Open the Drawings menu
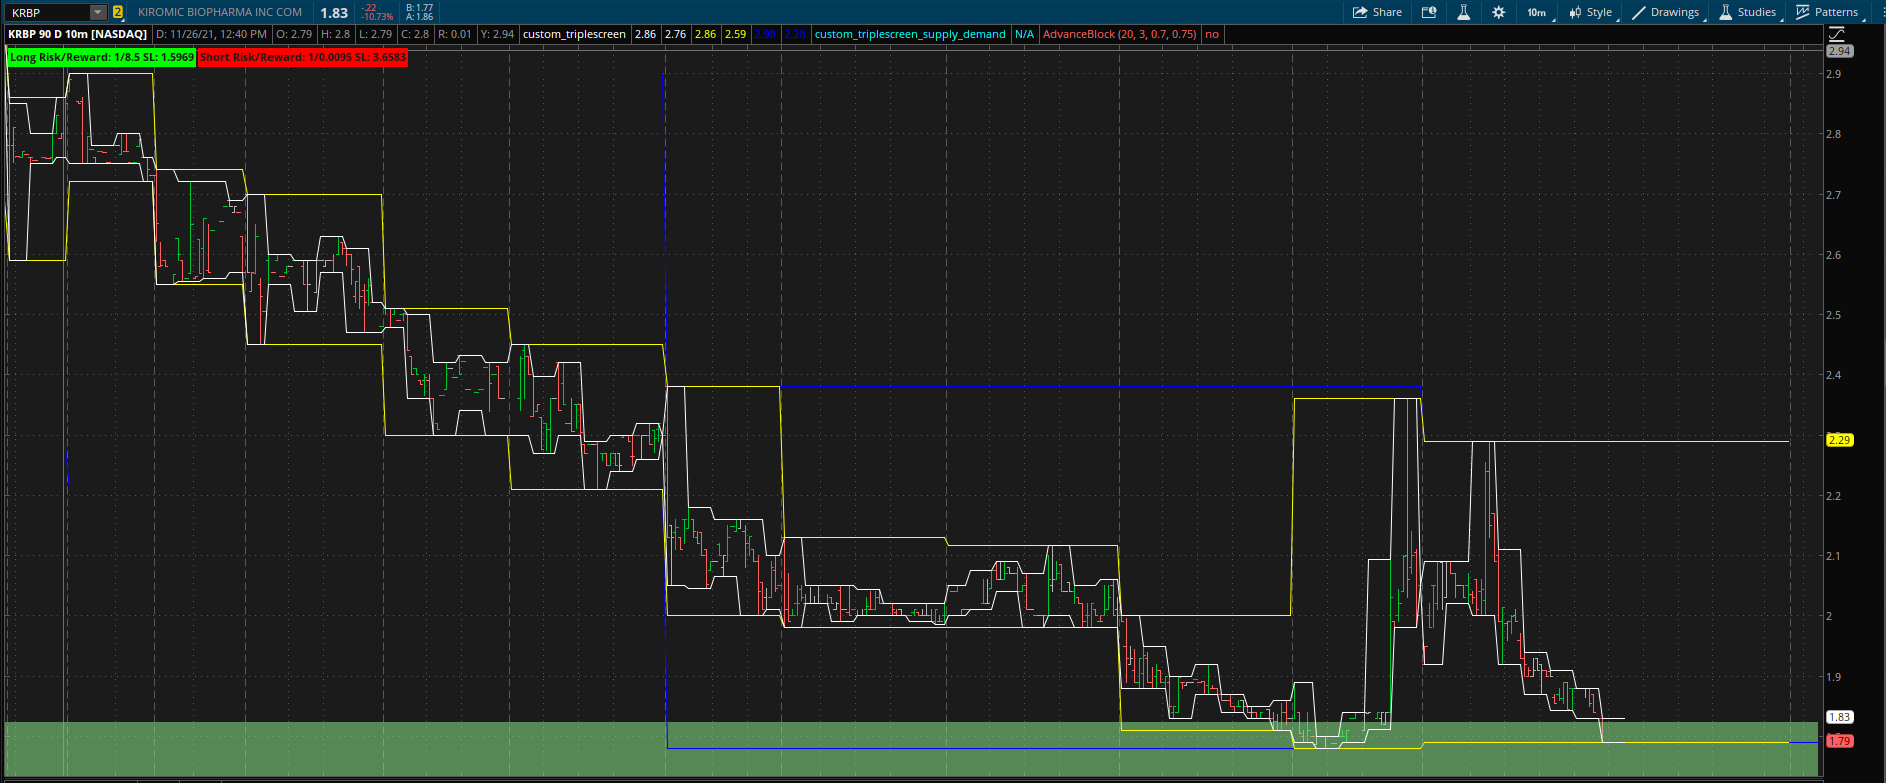This screenshot has height=783, width=1886. pos(1666,12)
